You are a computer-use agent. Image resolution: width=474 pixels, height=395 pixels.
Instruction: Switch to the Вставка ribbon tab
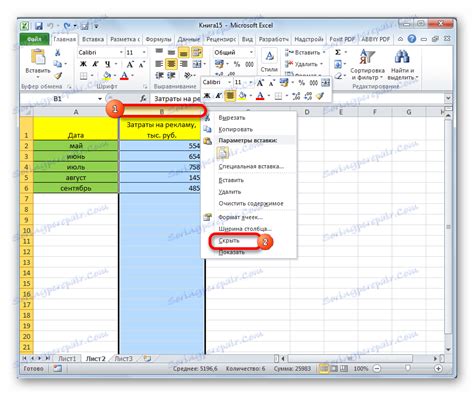(x=93, y=39)
